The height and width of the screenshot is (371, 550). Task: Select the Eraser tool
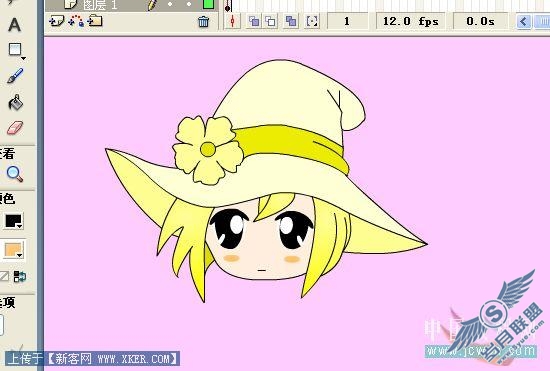[15, 128]
